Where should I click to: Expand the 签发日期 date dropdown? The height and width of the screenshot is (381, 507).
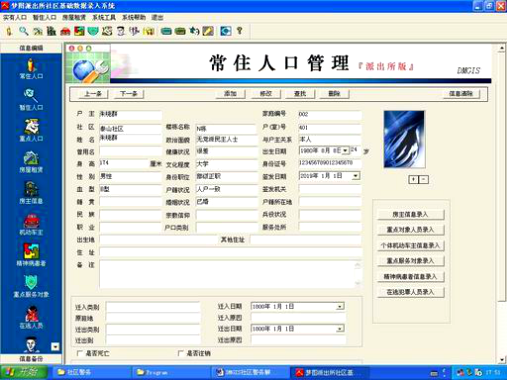coord(356,176)
